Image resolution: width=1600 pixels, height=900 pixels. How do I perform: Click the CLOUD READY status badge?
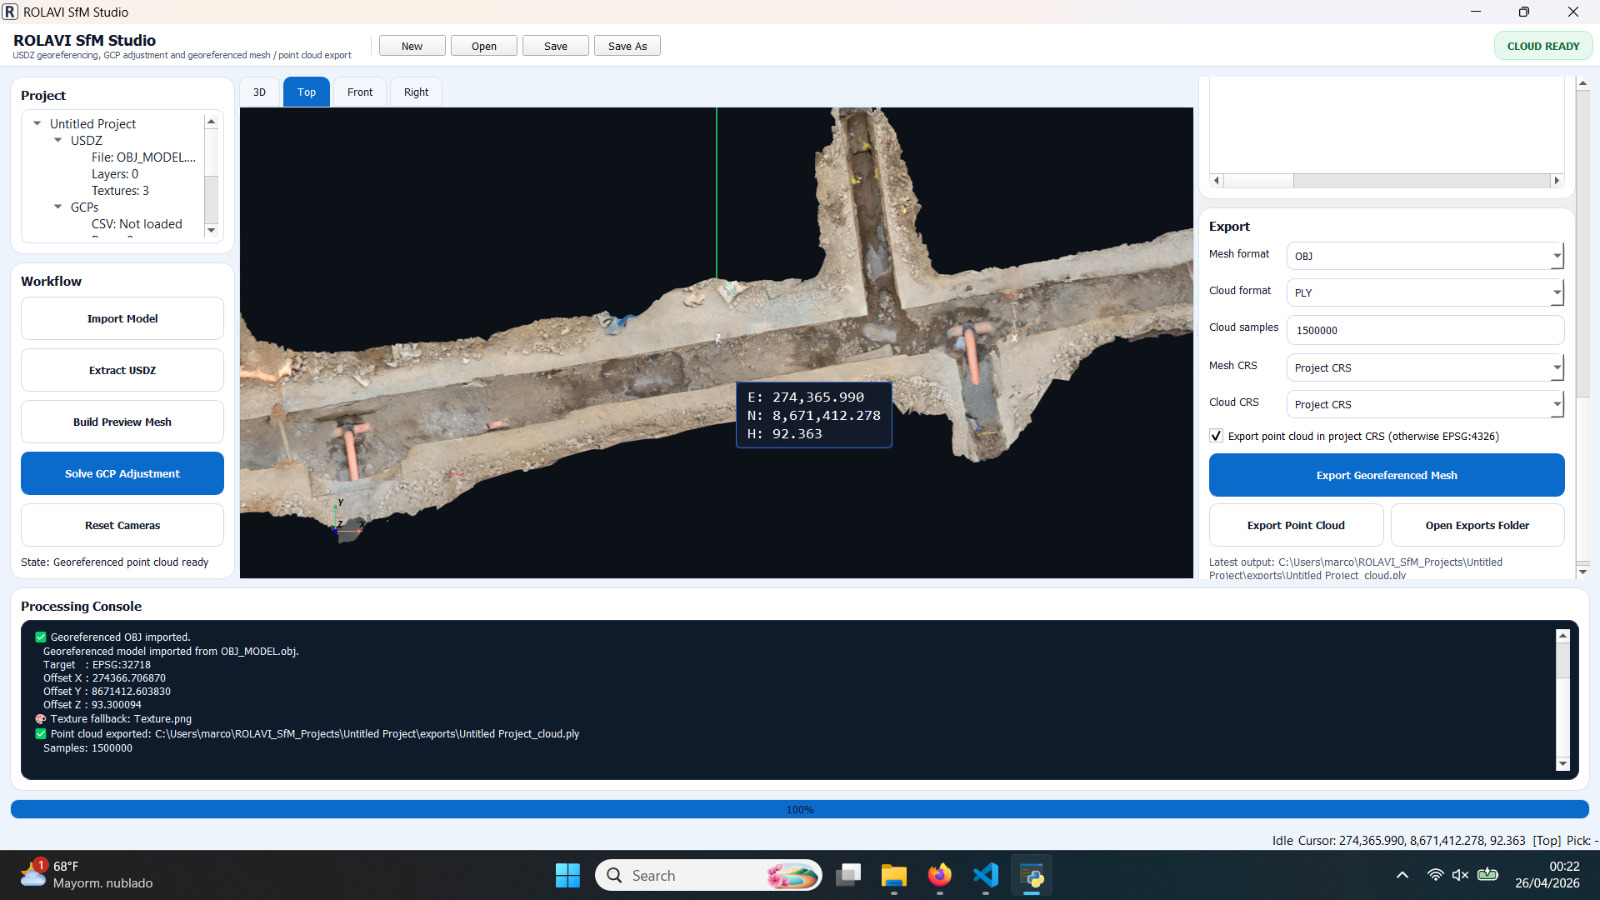(1543, 46)
